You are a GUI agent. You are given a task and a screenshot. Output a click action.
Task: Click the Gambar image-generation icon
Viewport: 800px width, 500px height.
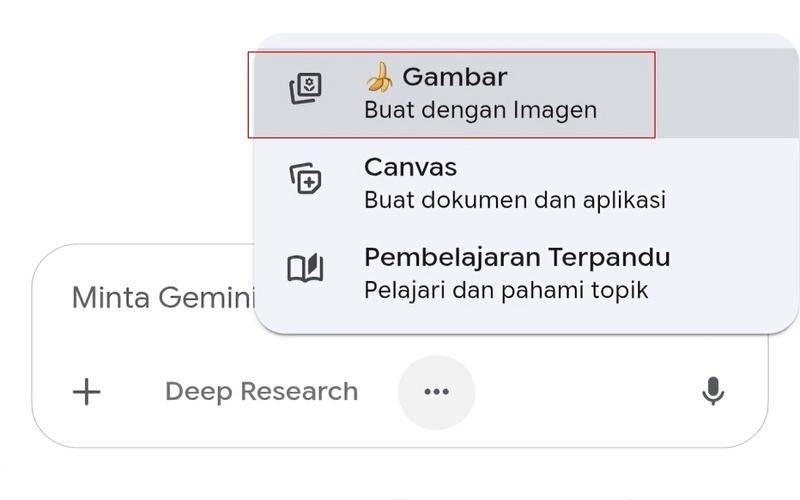point(305,88)
